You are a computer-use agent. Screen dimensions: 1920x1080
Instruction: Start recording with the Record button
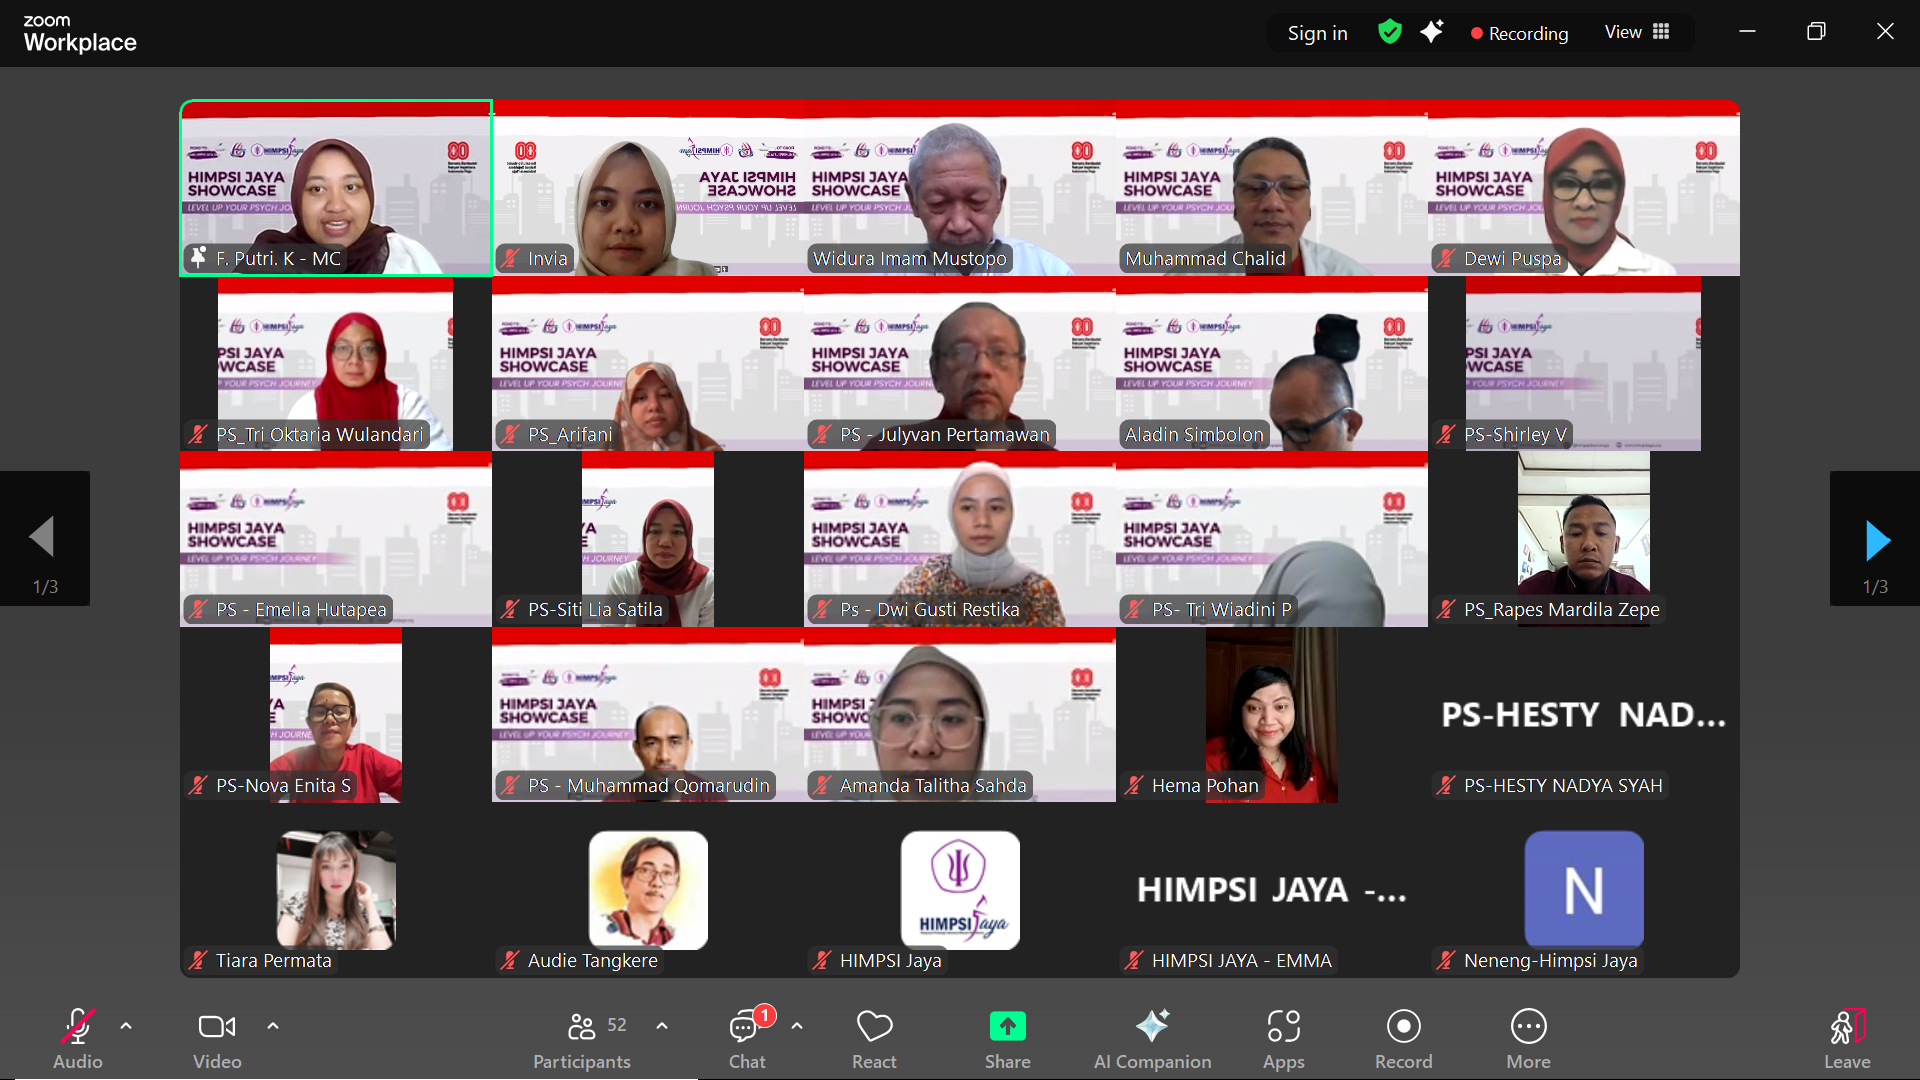[1403, 1039]
